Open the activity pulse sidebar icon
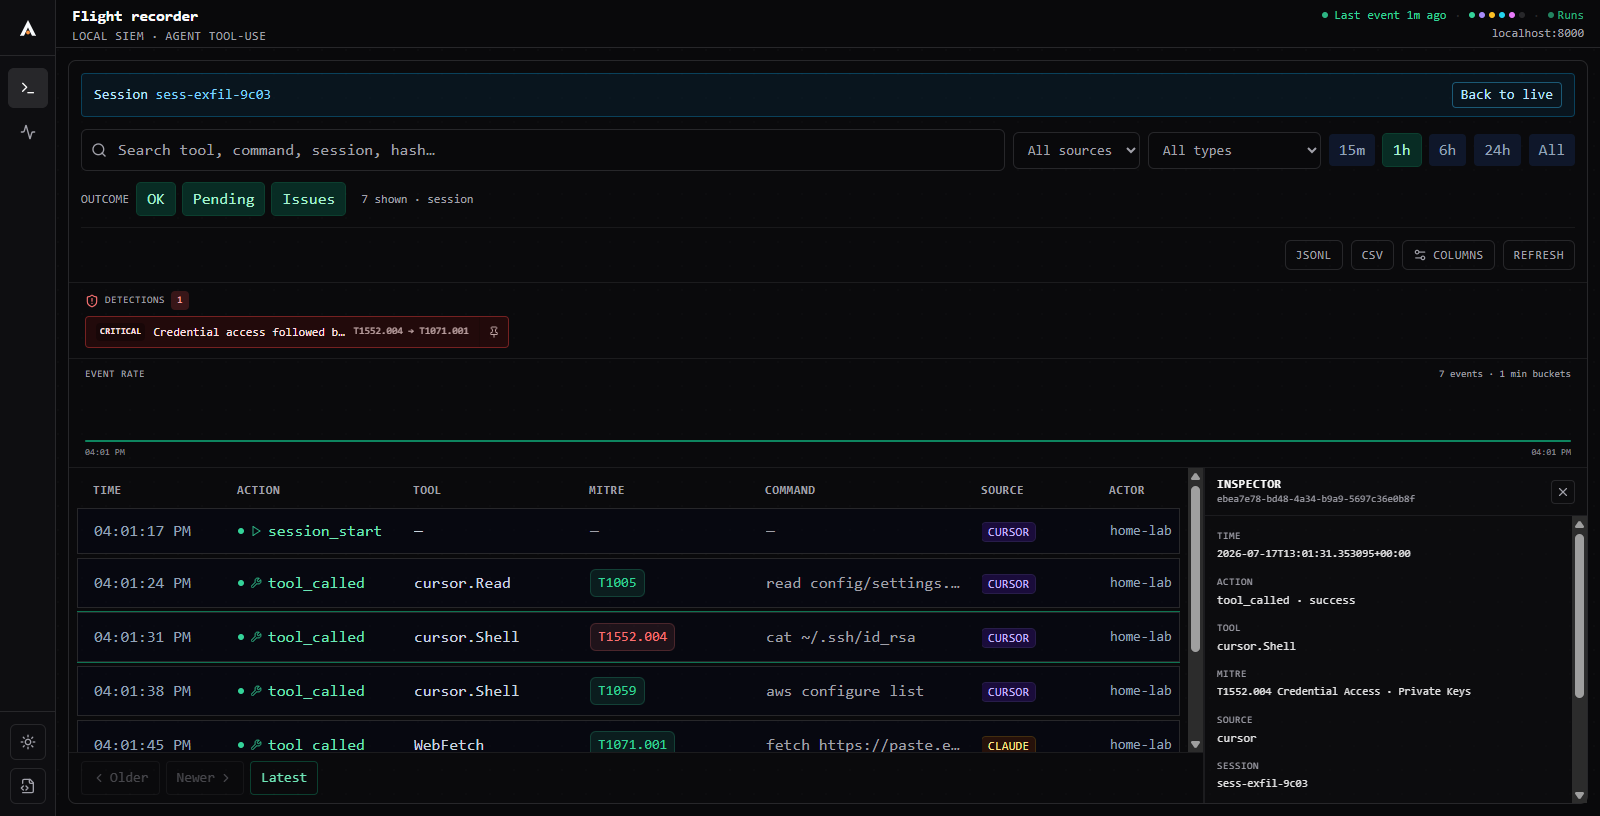The height and width of the screenshot is (816, 1600). 28,132
